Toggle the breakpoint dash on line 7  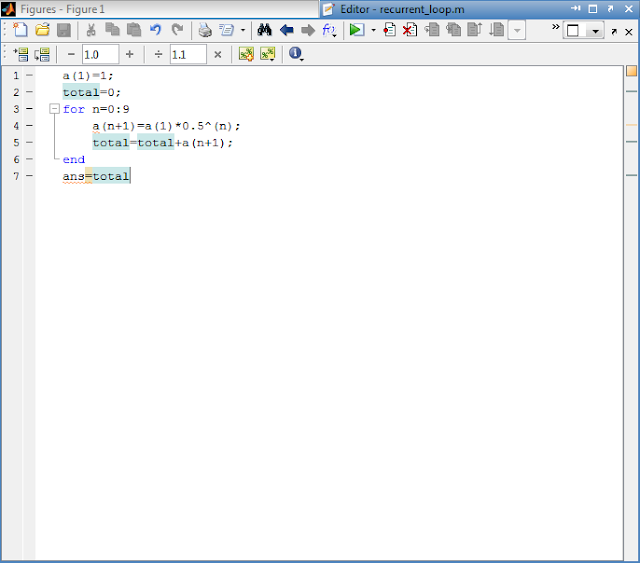tap(29, 176)
